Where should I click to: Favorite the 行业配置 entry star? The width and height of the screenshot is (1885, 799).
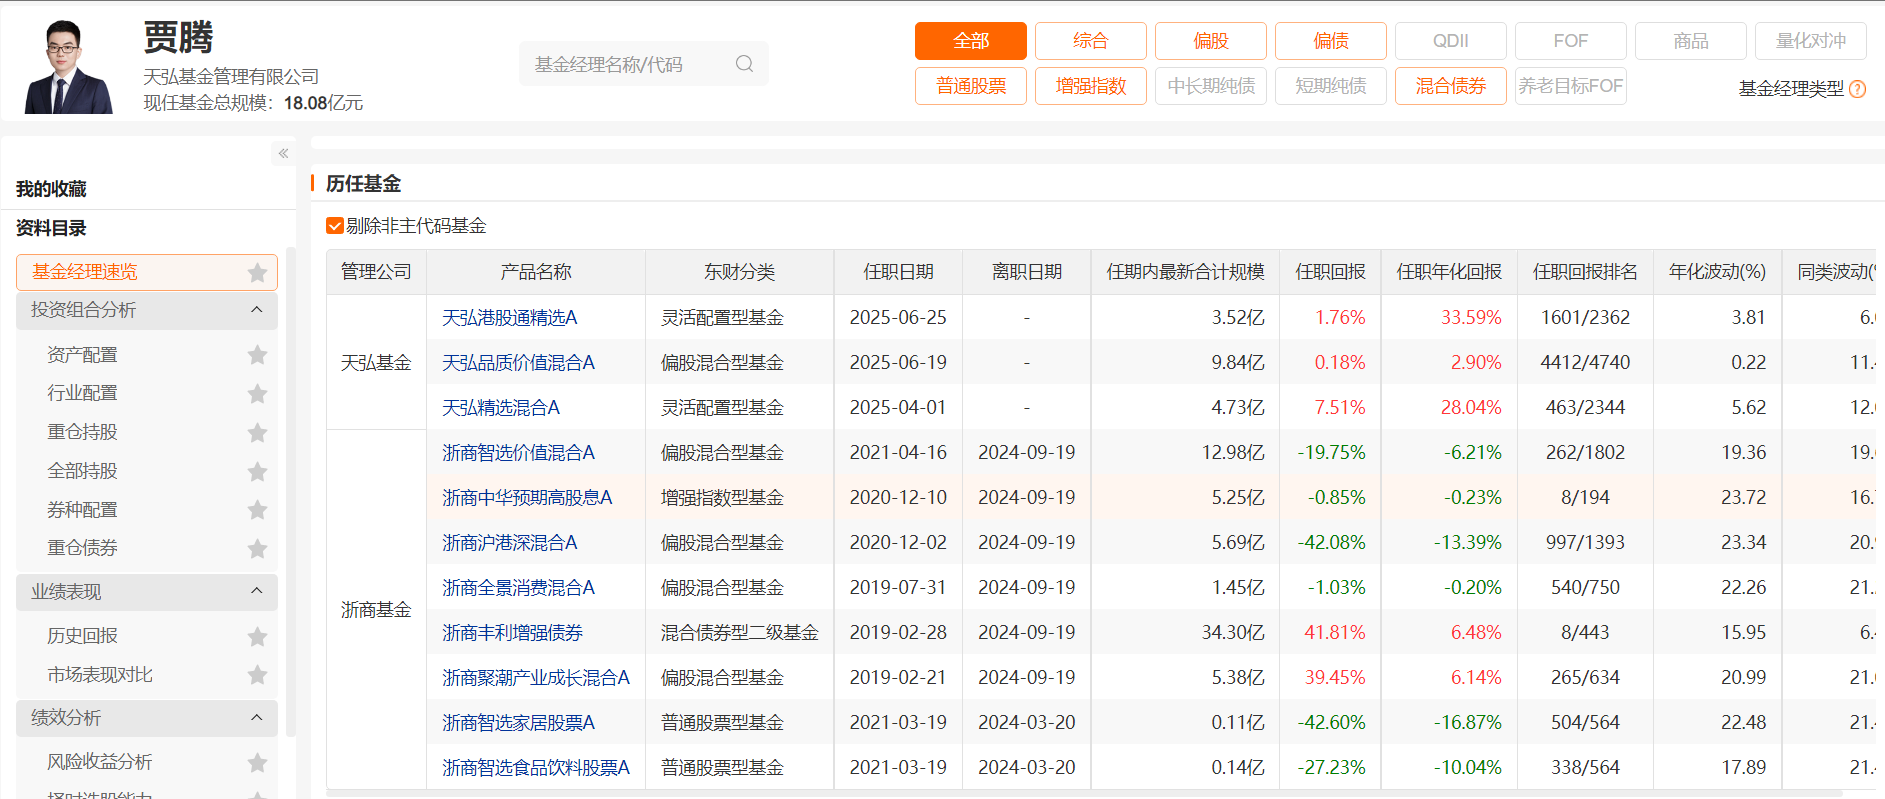coord(257,394)
